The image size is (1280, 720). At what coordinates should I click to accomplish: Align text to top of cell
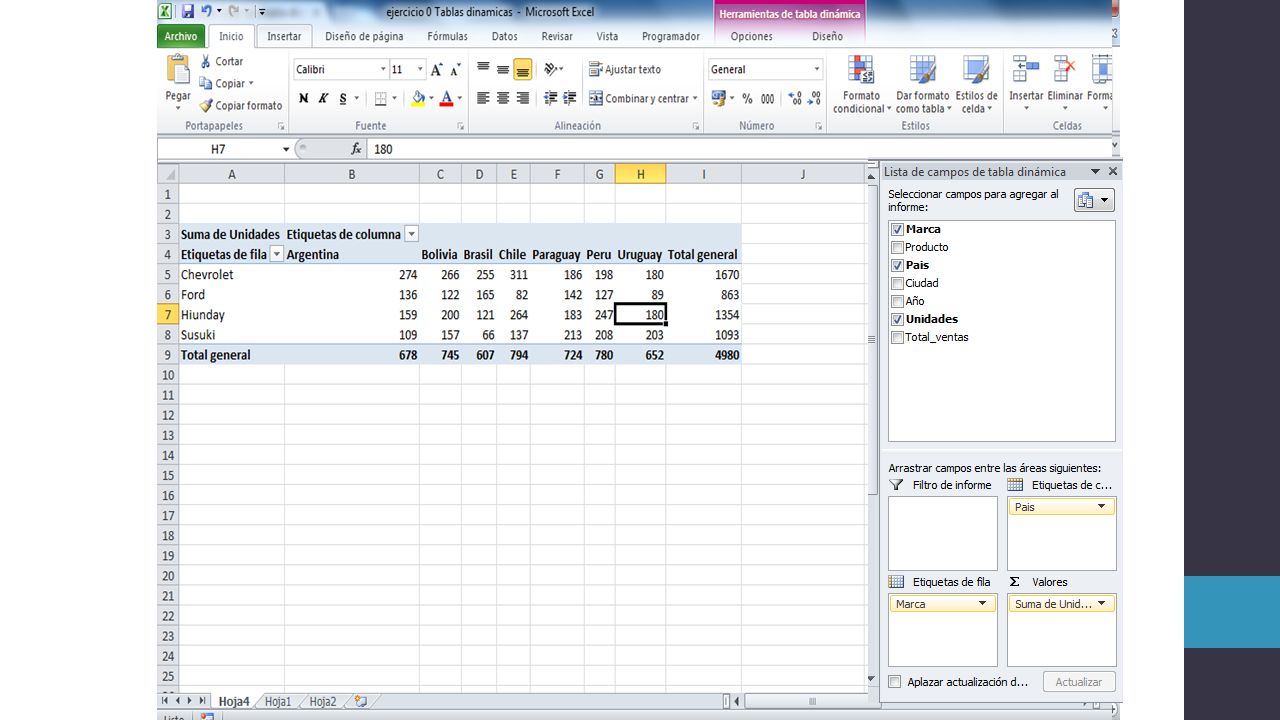(x=483, y=69)
